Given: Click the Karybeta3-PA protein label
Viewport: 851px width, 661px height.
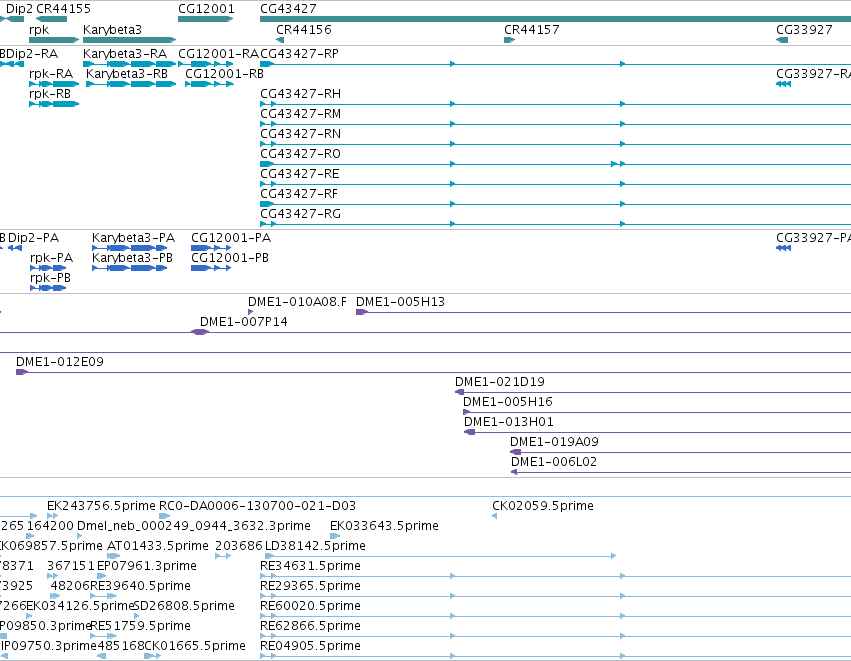Looking at the screenshot, I should 134,238.
